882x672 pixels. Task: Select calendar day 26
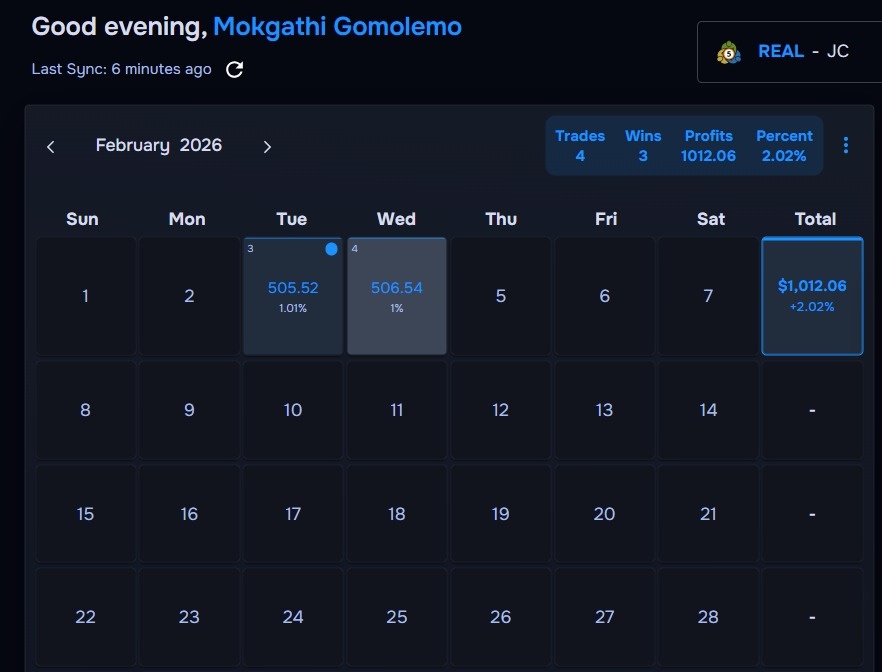click(501, 617)
